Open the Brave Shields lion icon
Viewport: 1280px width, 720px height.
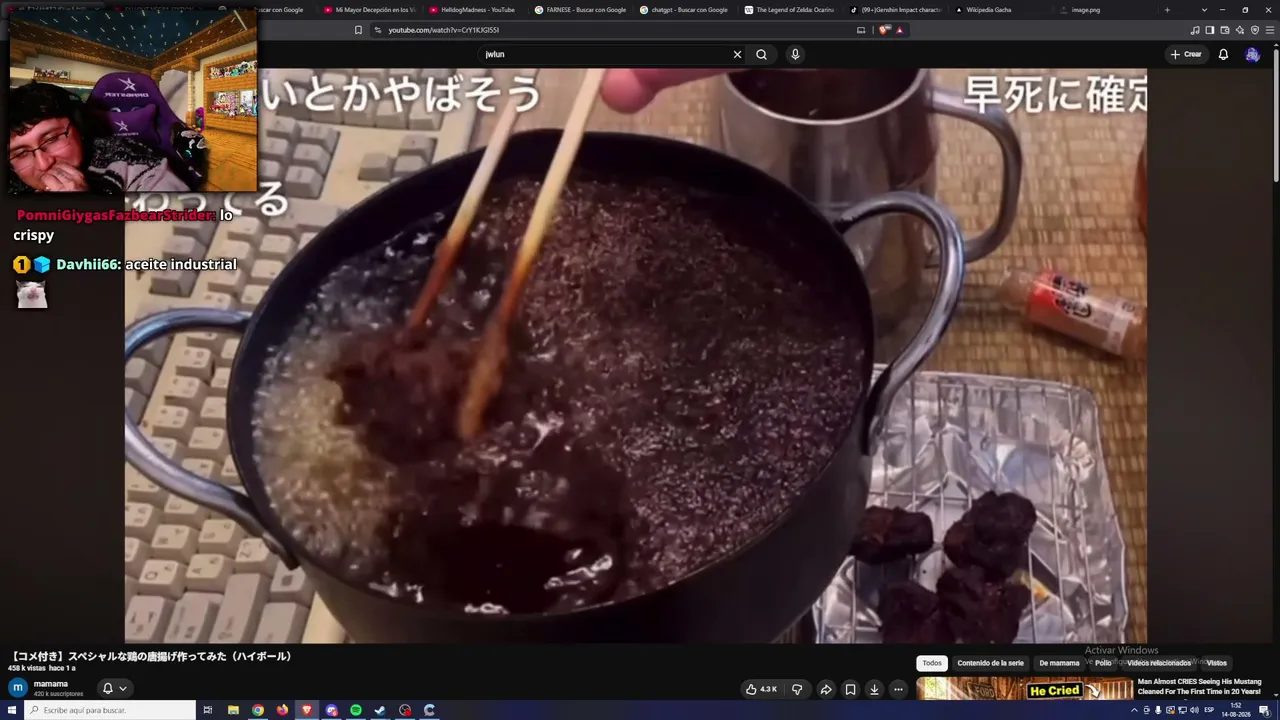pyautogui.click(x=884, y=30)
